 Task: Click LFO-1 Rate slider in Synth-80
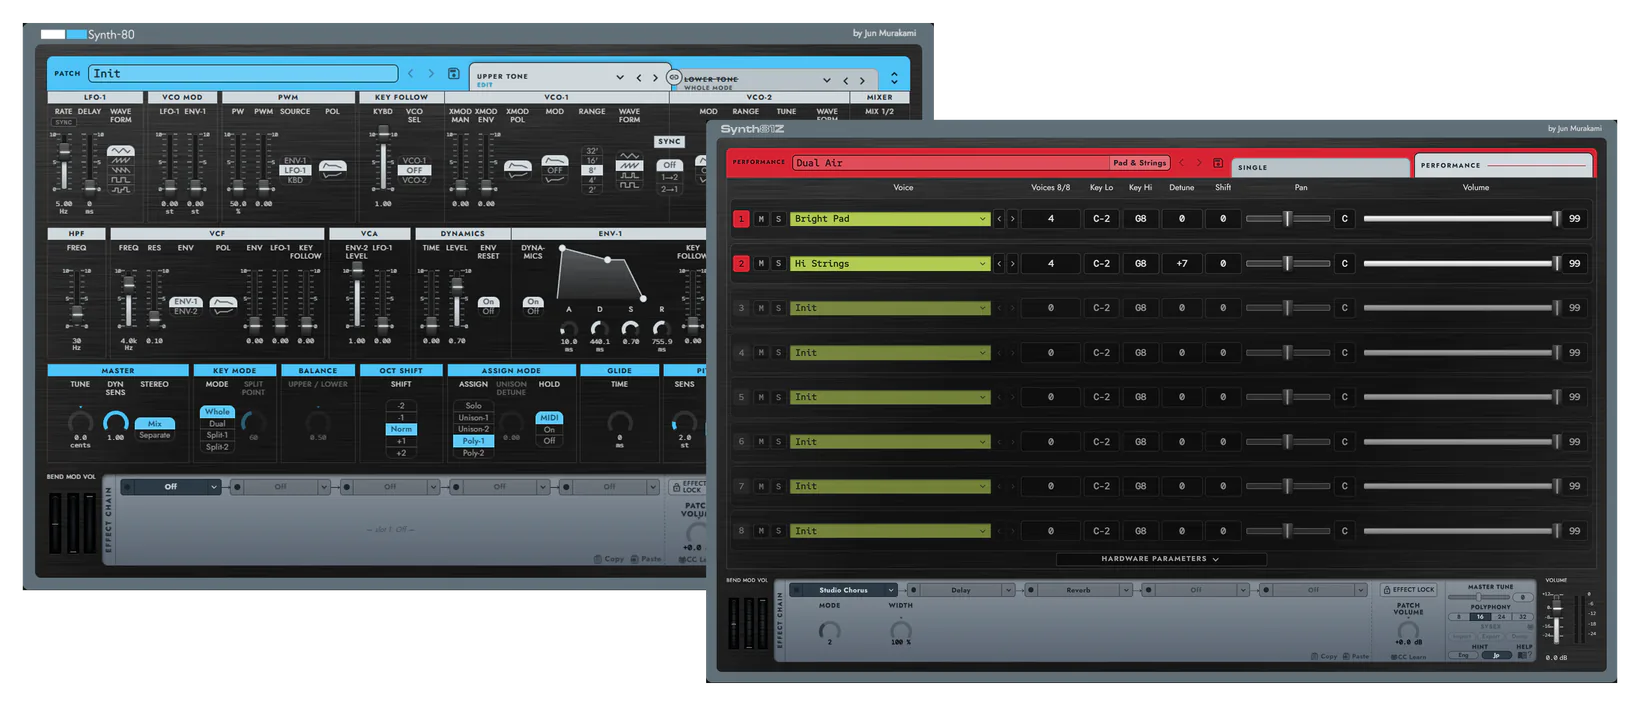tap(64, 163)
